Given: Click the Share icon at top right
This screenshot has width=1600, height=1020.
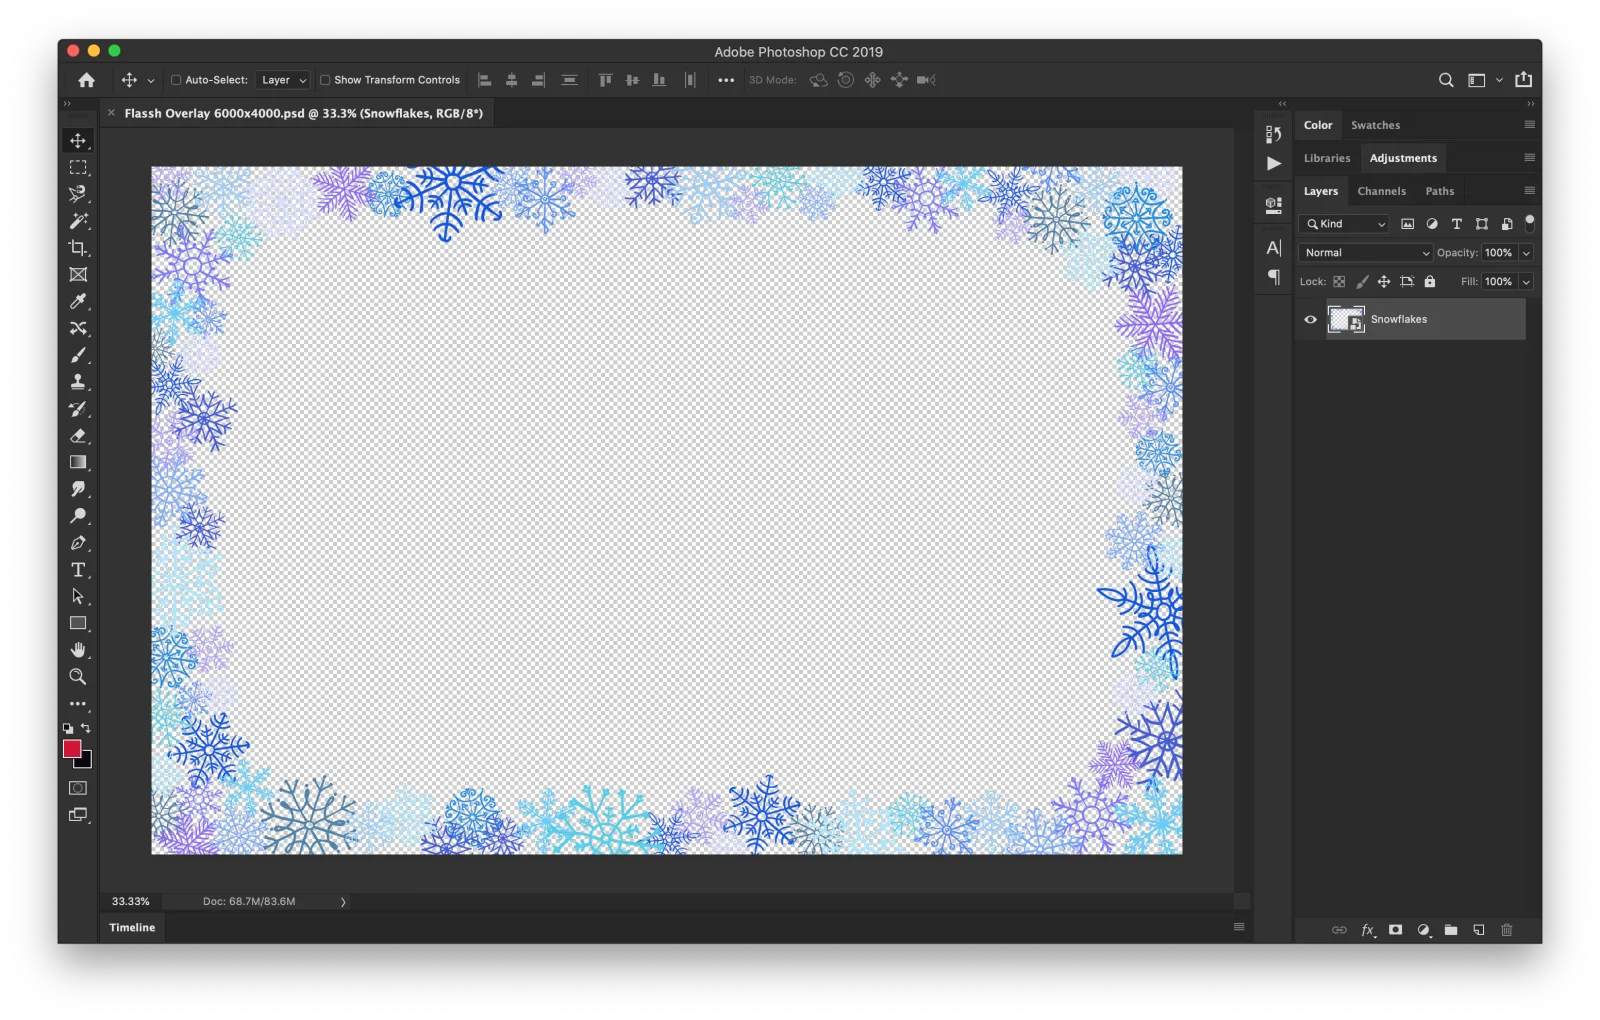Looking at the screenshot, I should (x=1523, y=79).
